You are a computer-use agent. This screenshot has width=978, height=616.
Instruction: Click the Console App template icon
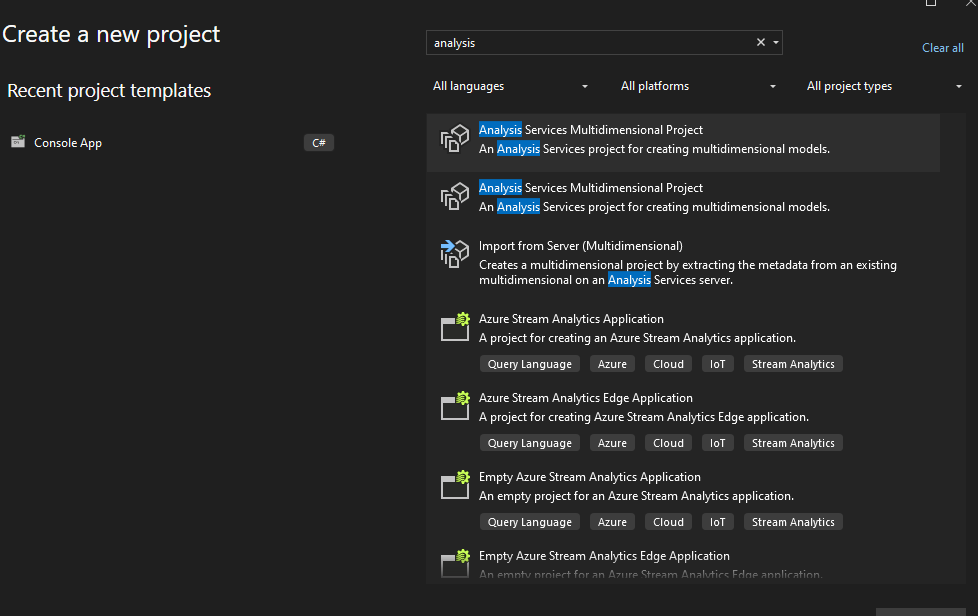[x=18, y=142]
